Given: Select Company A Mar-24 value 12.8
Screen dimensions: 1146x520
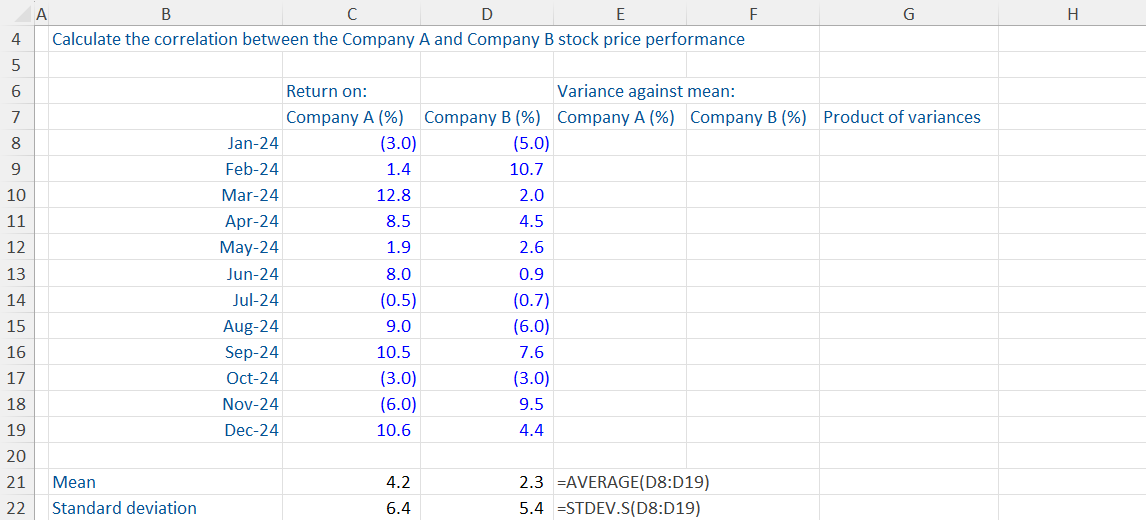Looking at the screenshot, I should pyautogui.click(x=352, y=195).
